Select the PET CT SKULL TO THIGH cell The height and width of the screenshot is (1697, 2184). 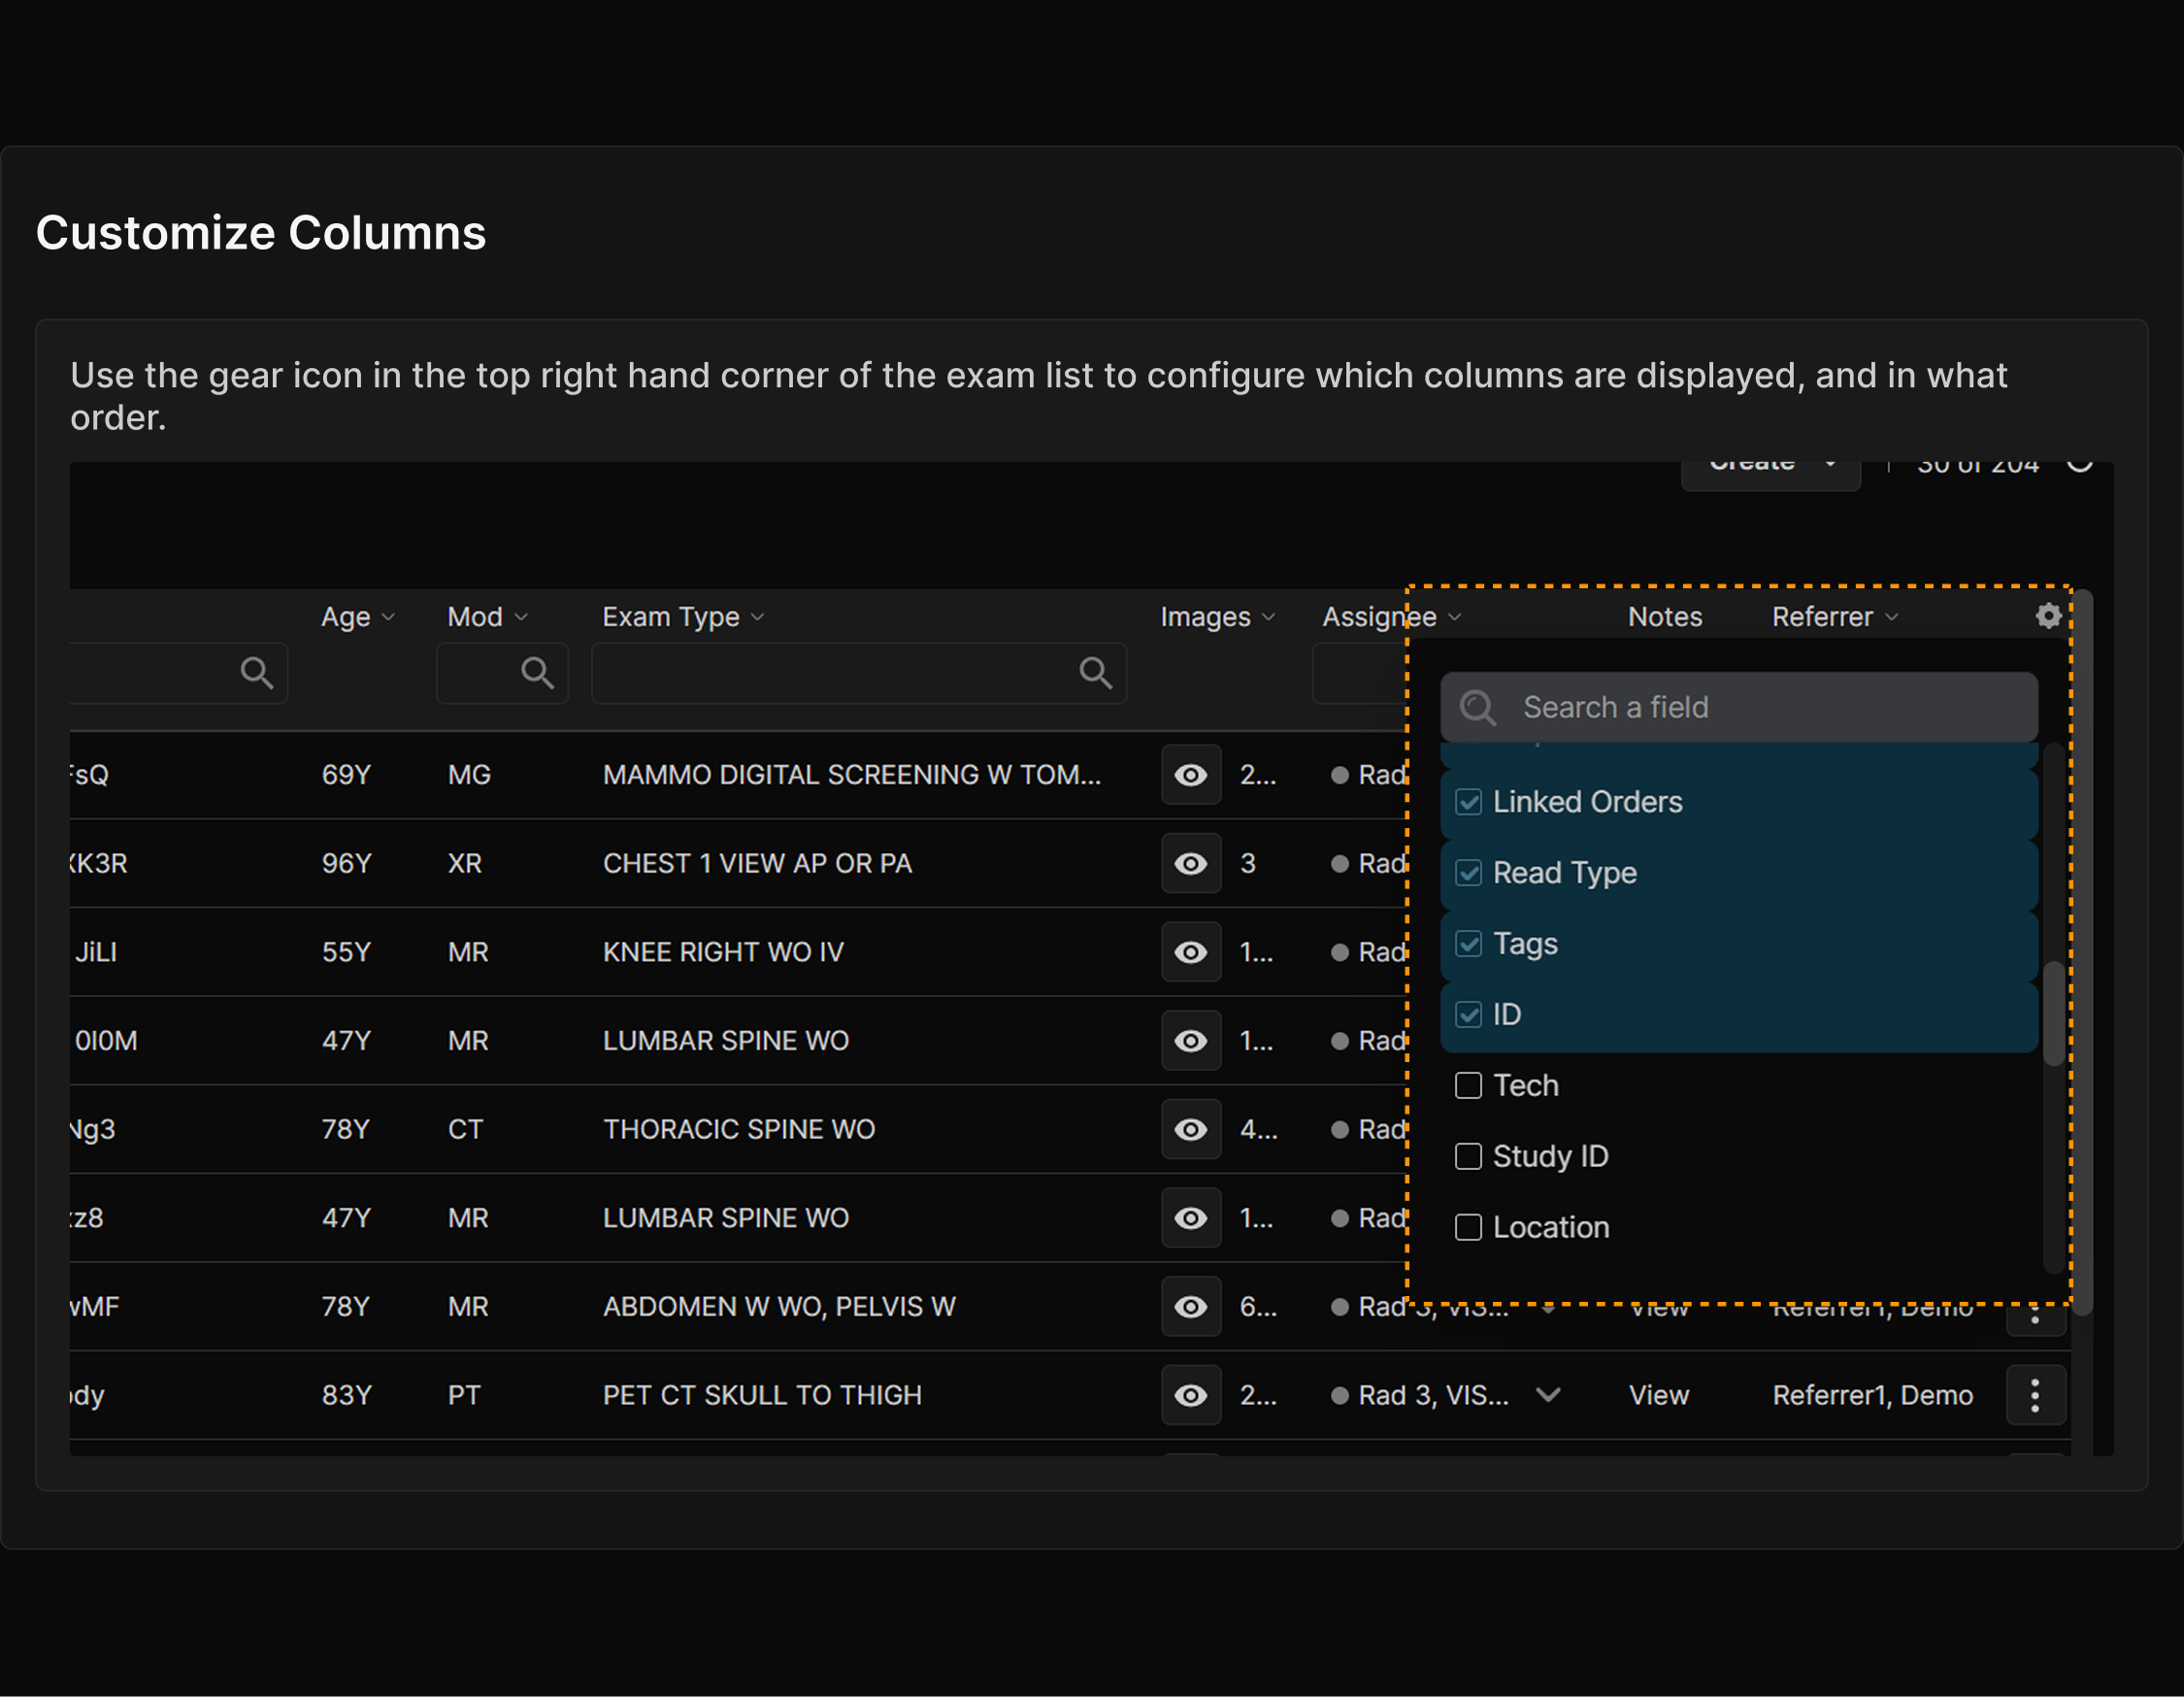coord(762,1396)
